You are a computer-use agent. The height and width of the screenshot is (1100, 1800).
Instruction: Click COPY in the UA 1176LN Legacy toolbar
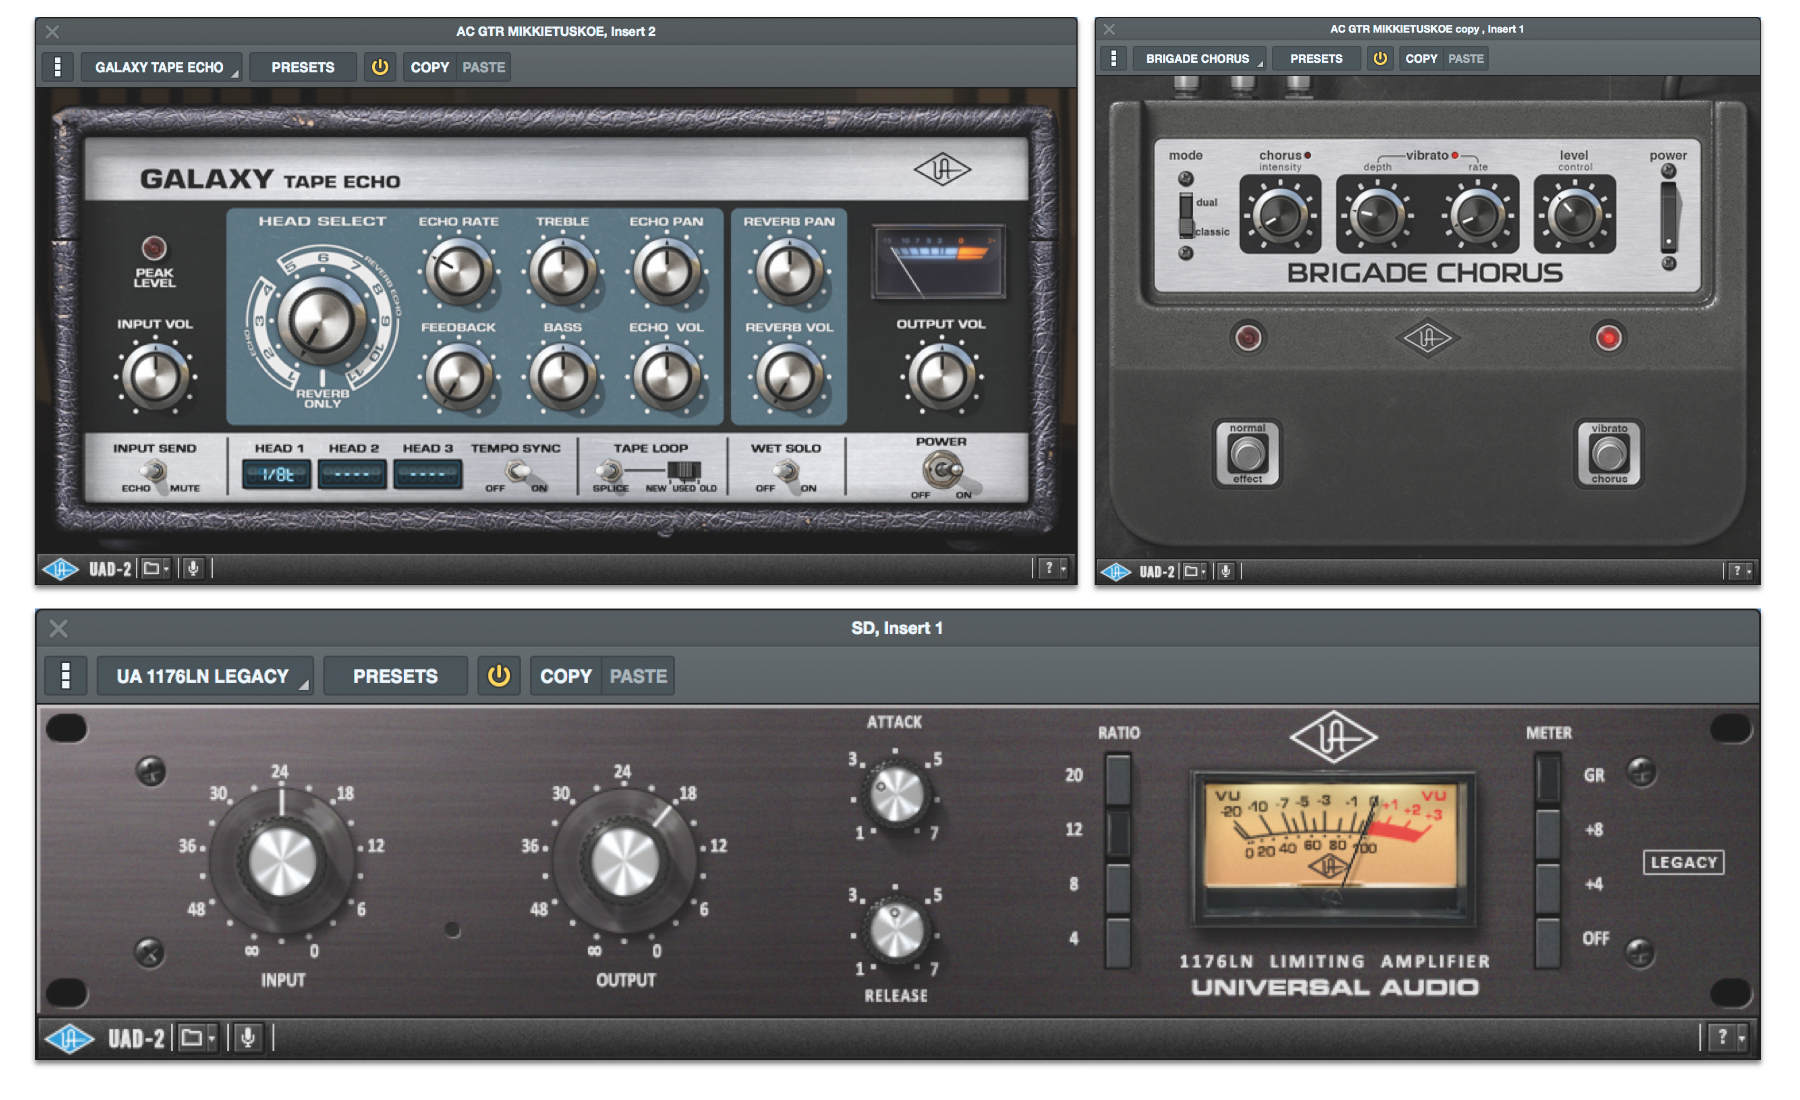click(566, 676)
